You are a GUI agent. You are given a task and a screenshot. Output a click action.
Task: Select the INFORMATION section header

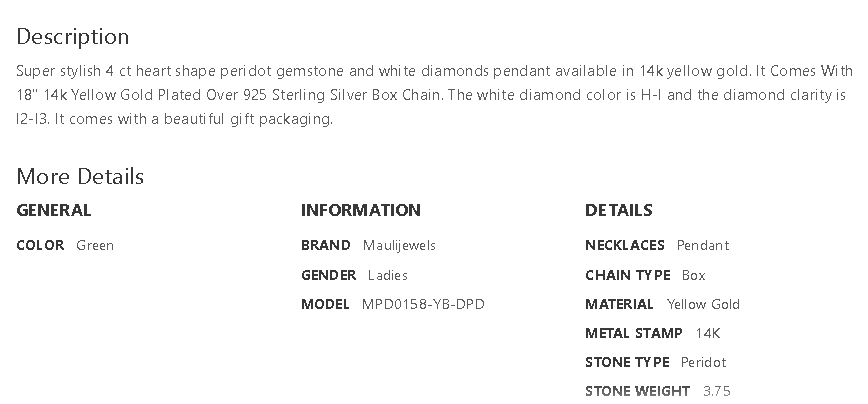(360, 210)
